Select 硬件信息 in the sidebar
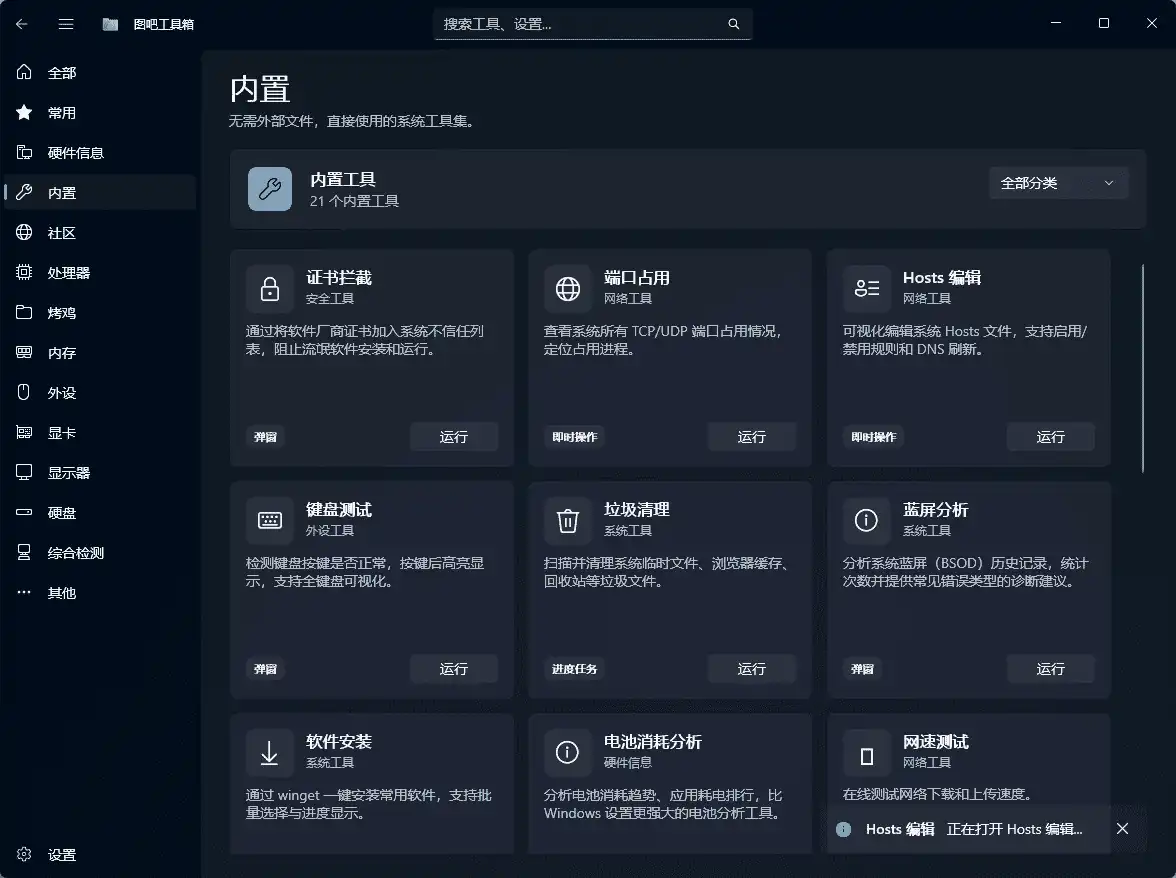Image resolution: width=1176 pixels, height=878 pixels. click(x=100, y=153)
